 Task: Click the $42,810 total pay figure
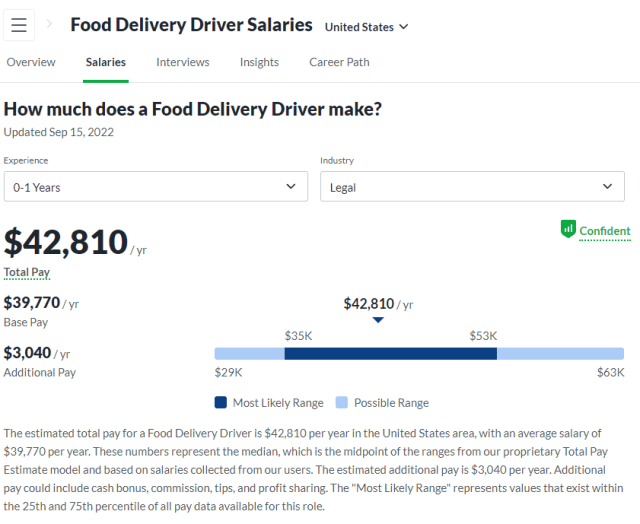[x=66, y=242]
